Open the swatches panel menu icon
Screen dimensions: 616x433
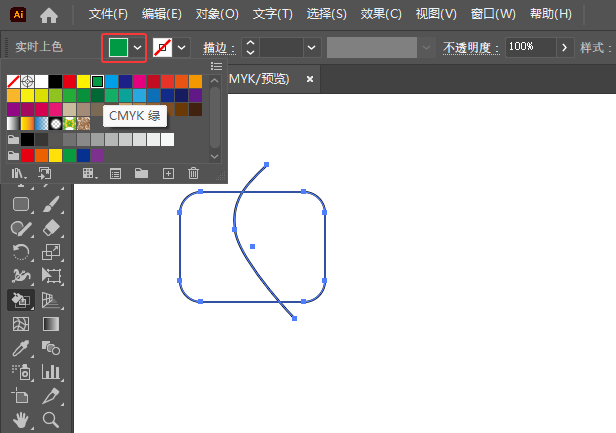pos(216,66)
